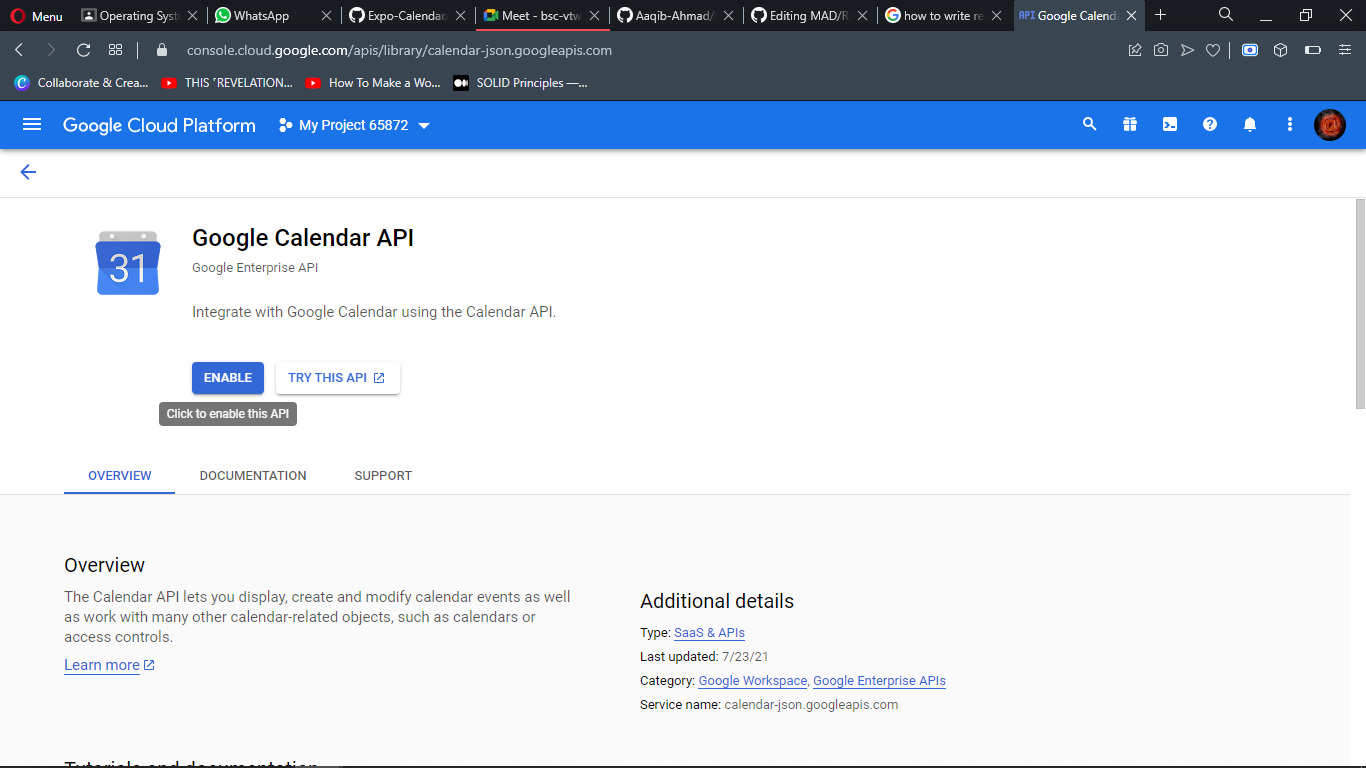Open the SaaS & APIs type link
This screenshot has width=1366, height=768.
[x=709, y=633]
